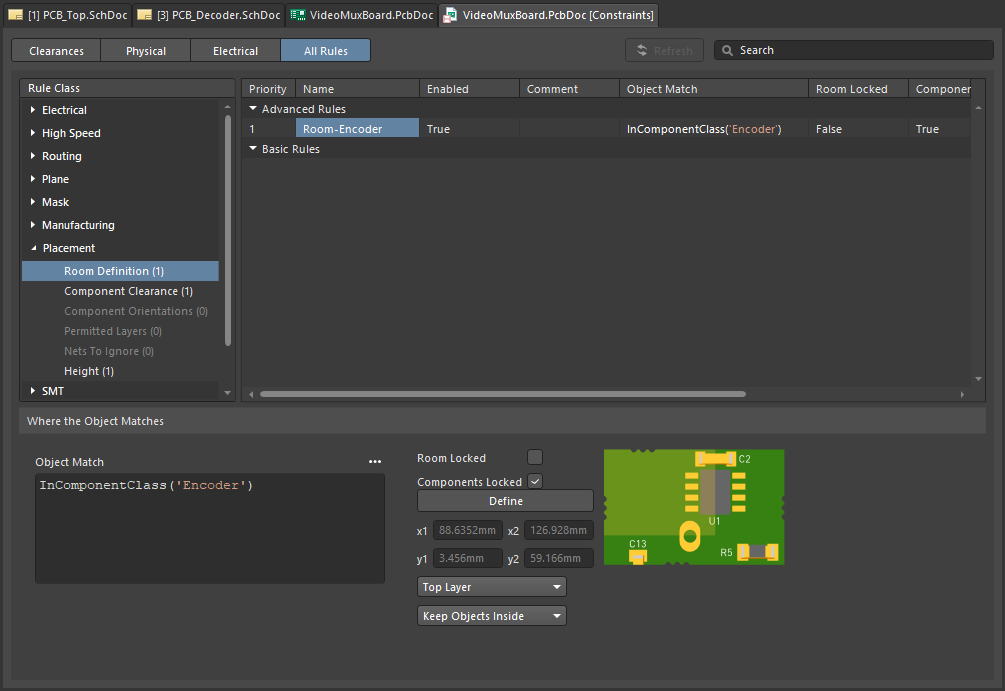Click the PCB_Top.SchDoc schematic file icon

(x=16, y=15)
